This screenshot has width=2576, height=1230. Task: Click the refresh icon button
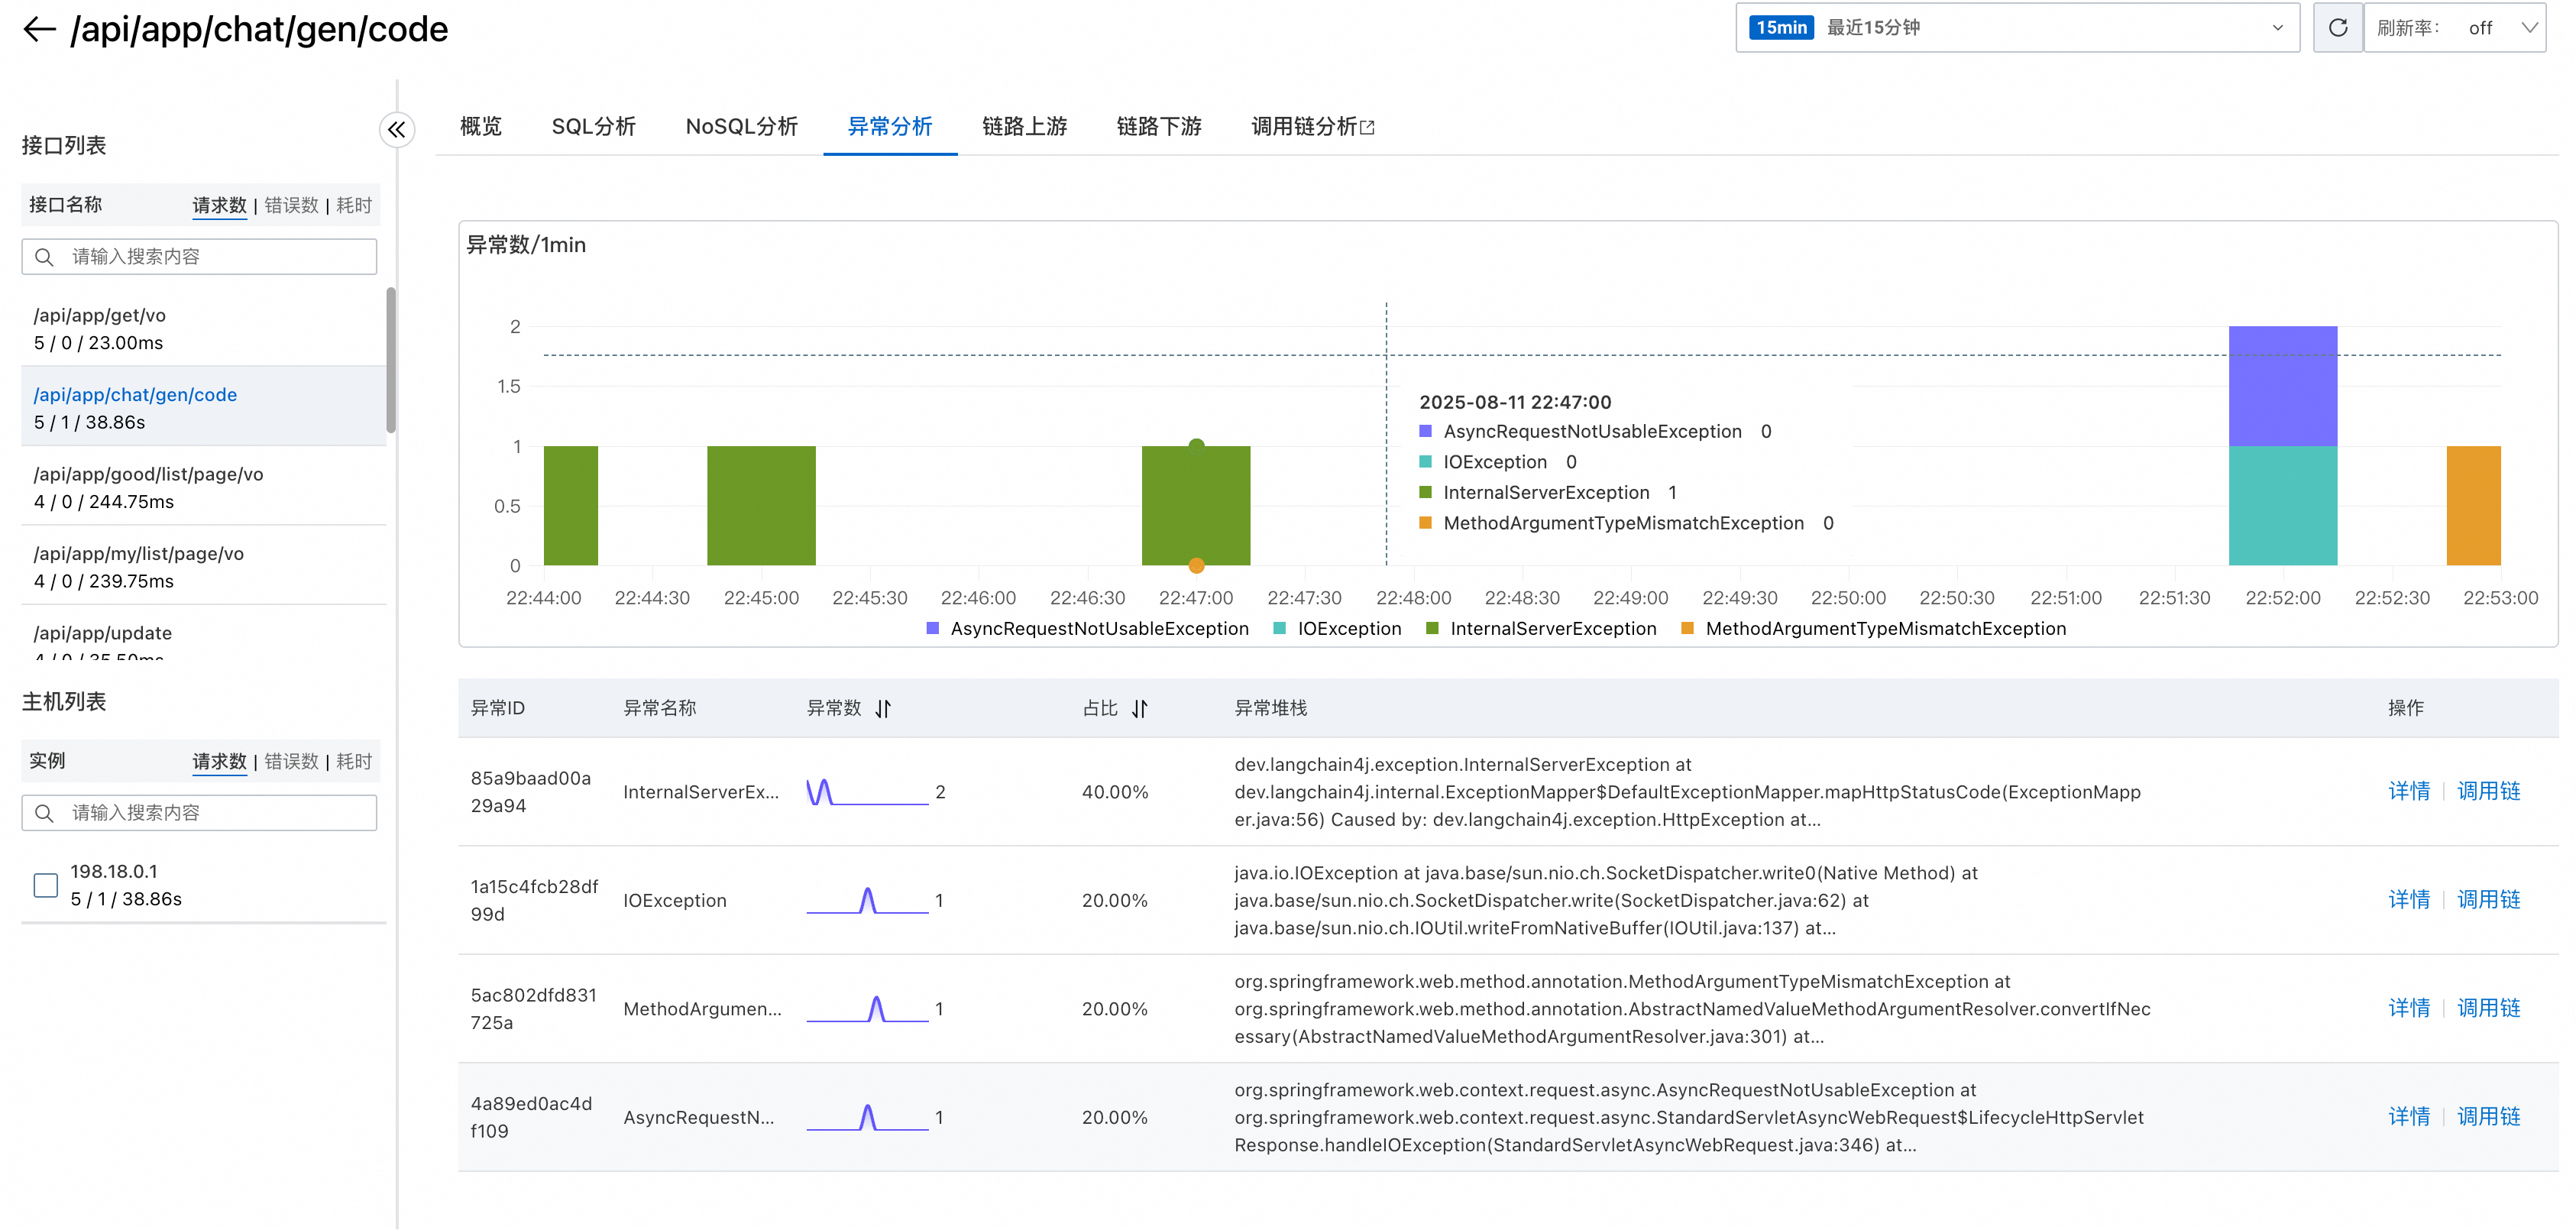[2337, 28]
